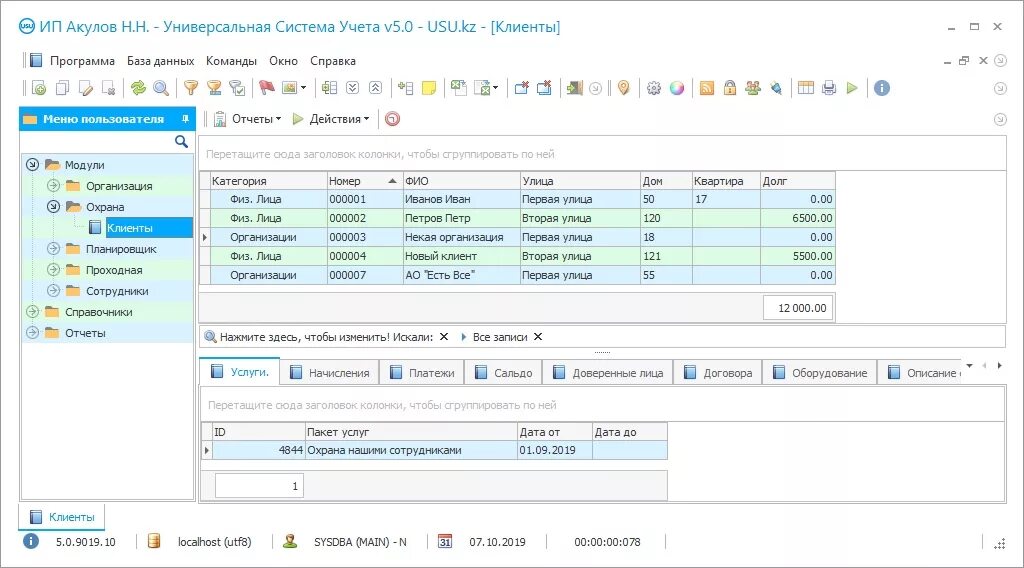Image resolution: width=1024 pixels, height=568 pixels.
Task: Open the Программа menu
Action: coord(82,61)
